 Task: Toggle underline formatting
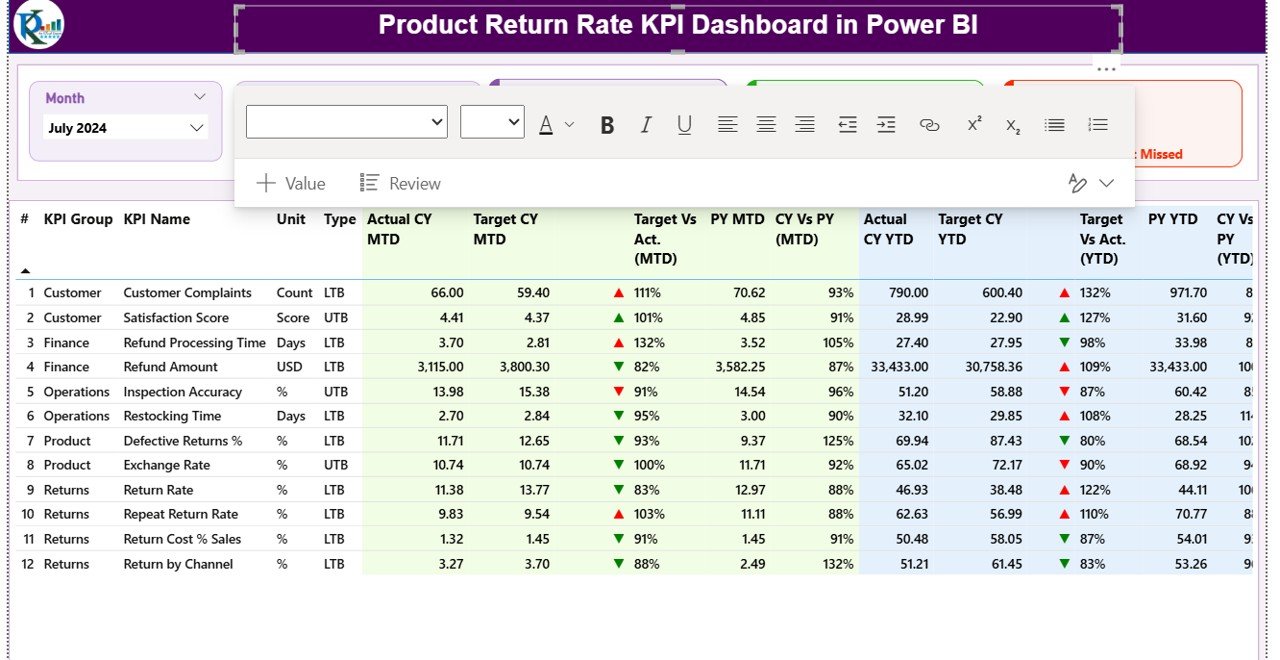coord(684,124)
